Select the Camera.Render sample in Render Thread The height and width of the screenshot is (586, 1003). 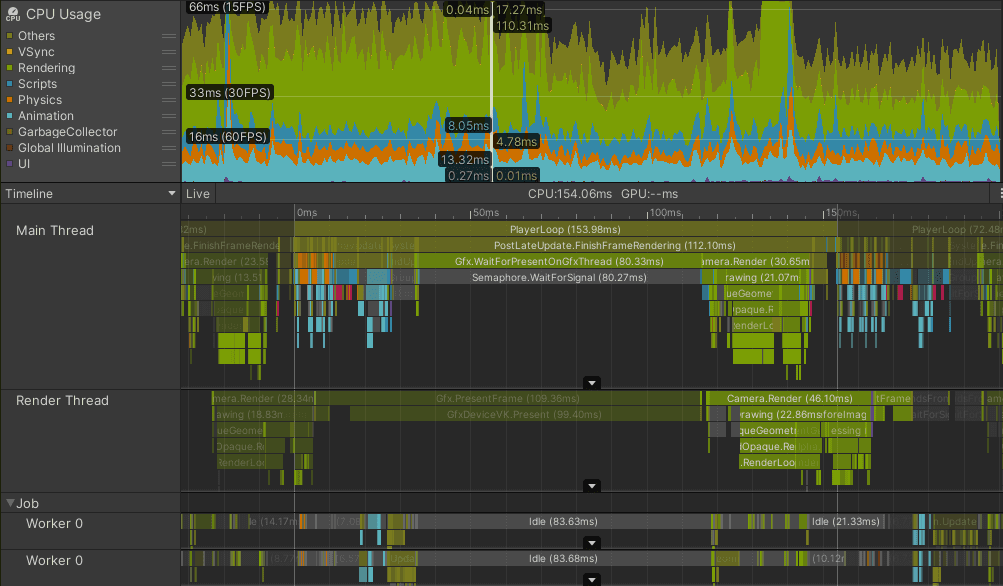(789, 398)
